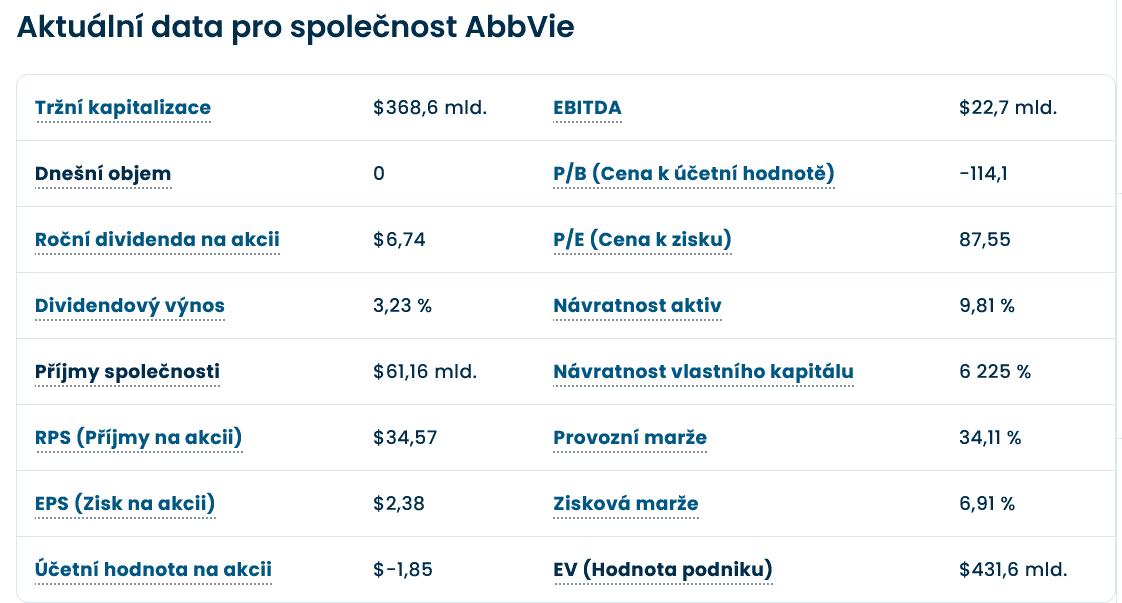1122x603 pixels.
Task: Click the 87,55 P/E ratio value
Action: coord(984,240)
